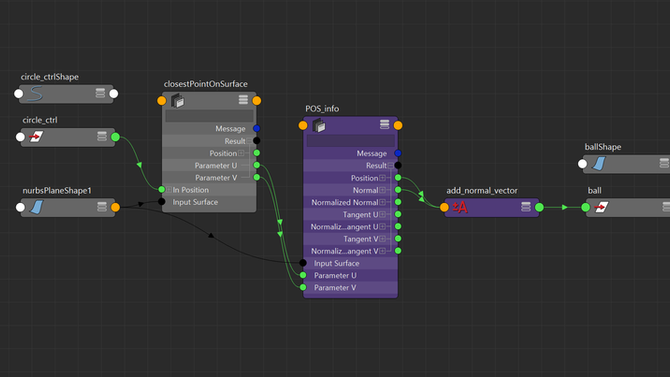Screen dimensions: 670x377
Task: Click the circle_ctrlShape curve icon
Action: tap(35, 94)
